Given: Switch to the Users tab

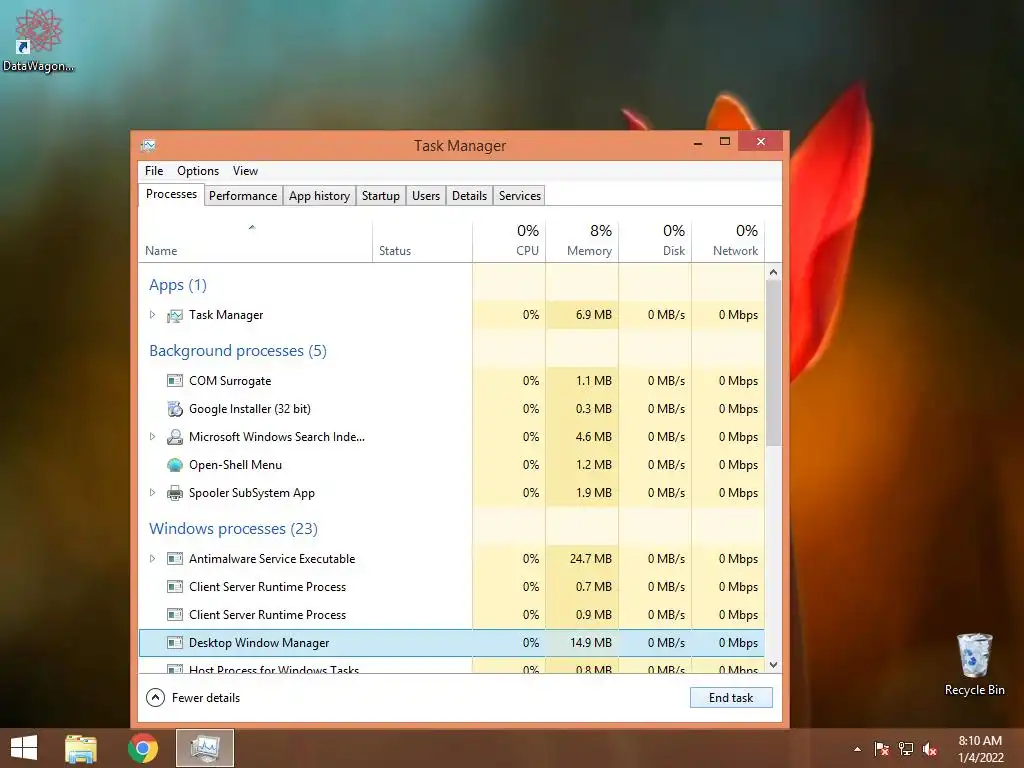Looking at the screenshot, I should (426, 196).
